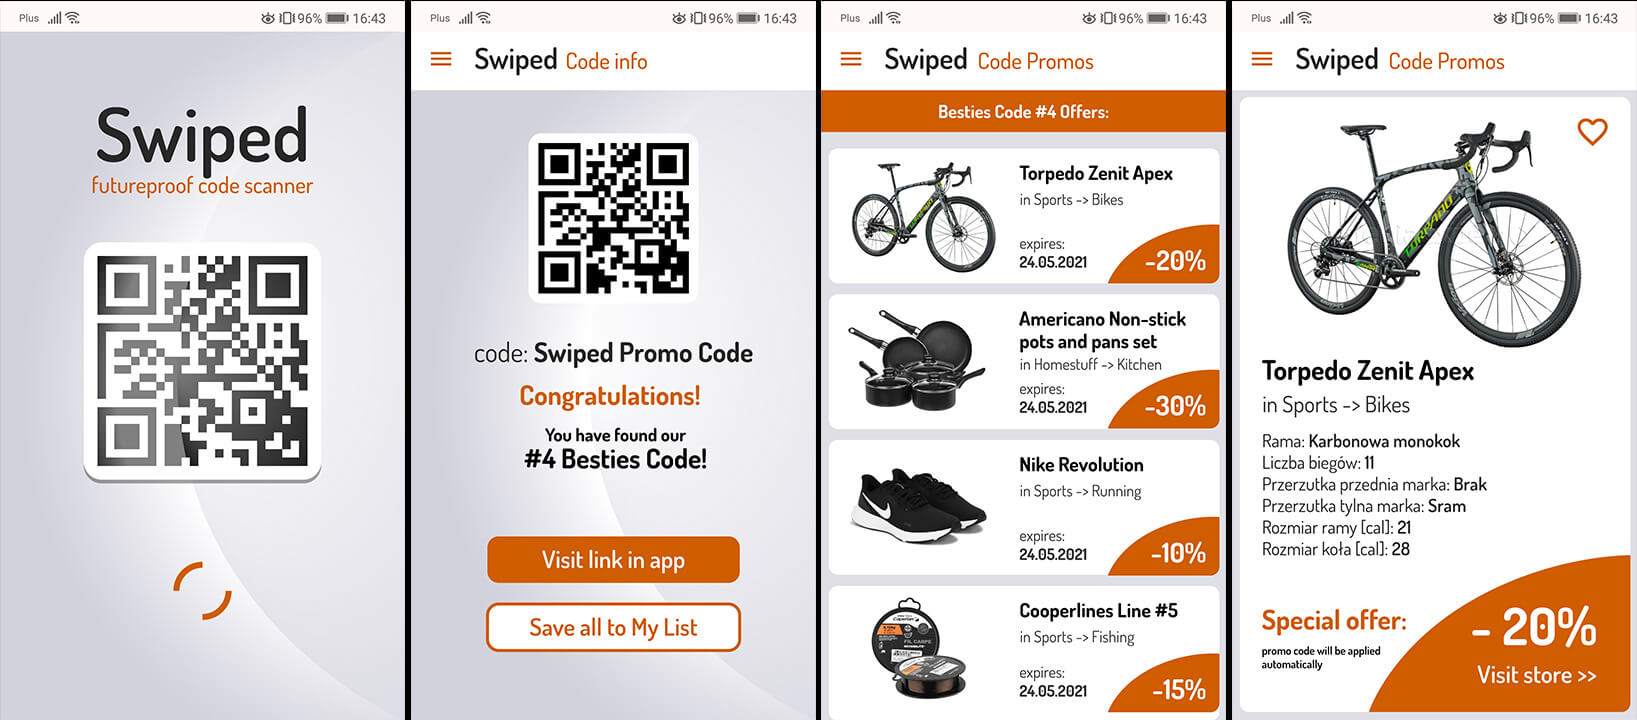Image resolution: width=1637 pixels, height=720 pixels.
Task: Tap the Besties Code #4 Offers header
Action: pos(1023,112)
